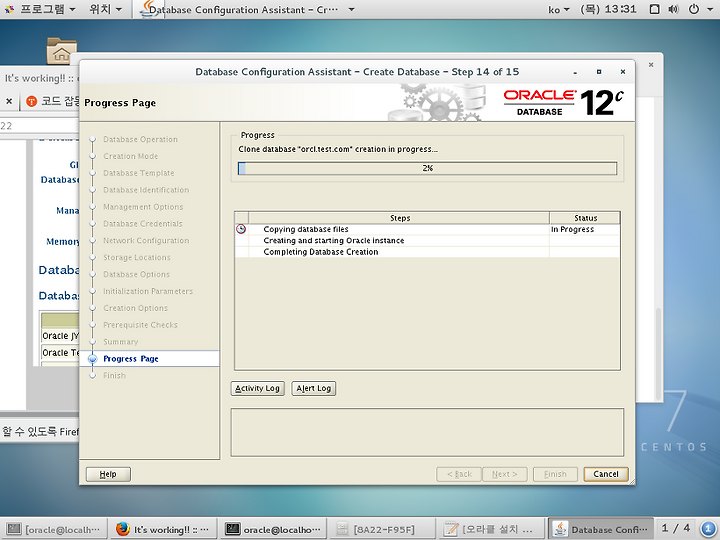The width and height of the screenshot is (720, 540).
Task: Click the Firefox icon in the taskbar
Action: point(122,529)
